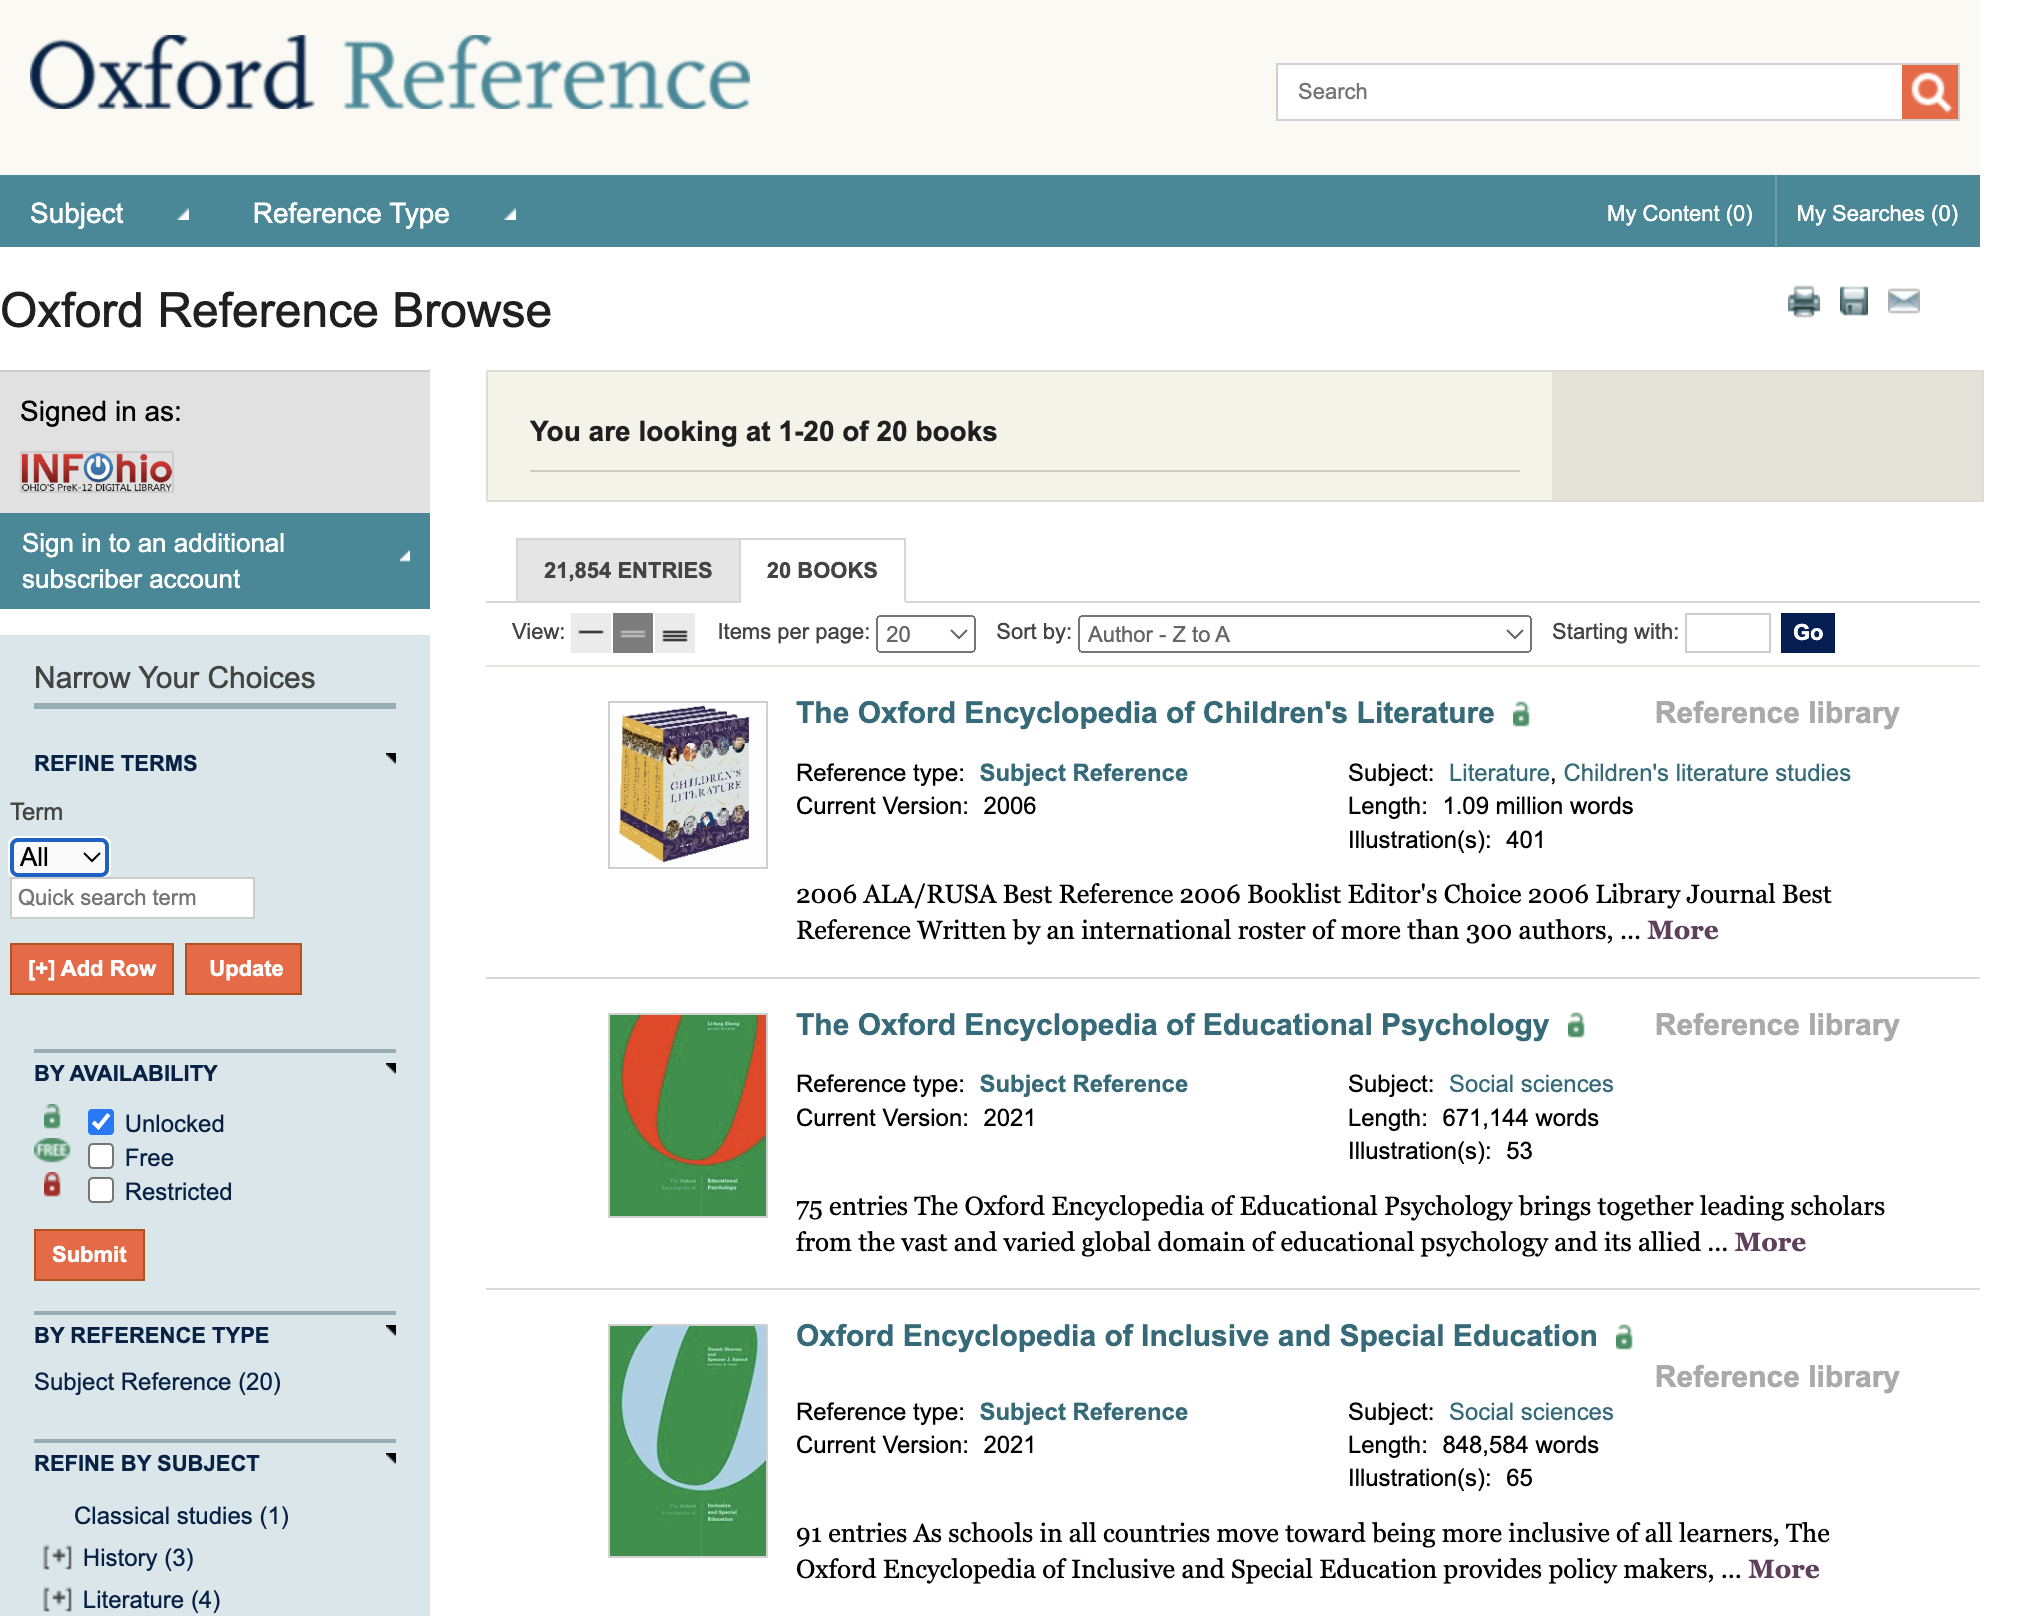
Task: Switch to the medium two-line view icon
Action: (633, 633)
